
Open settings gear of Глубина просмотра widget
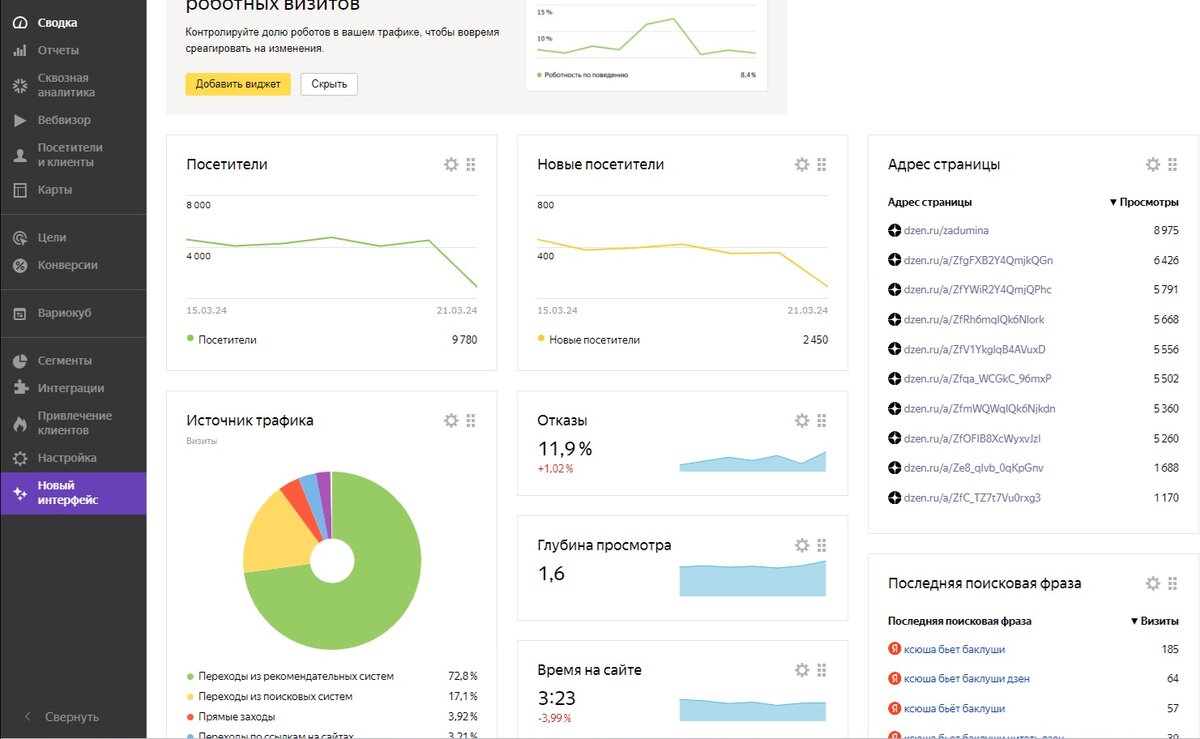coord(802,545)
